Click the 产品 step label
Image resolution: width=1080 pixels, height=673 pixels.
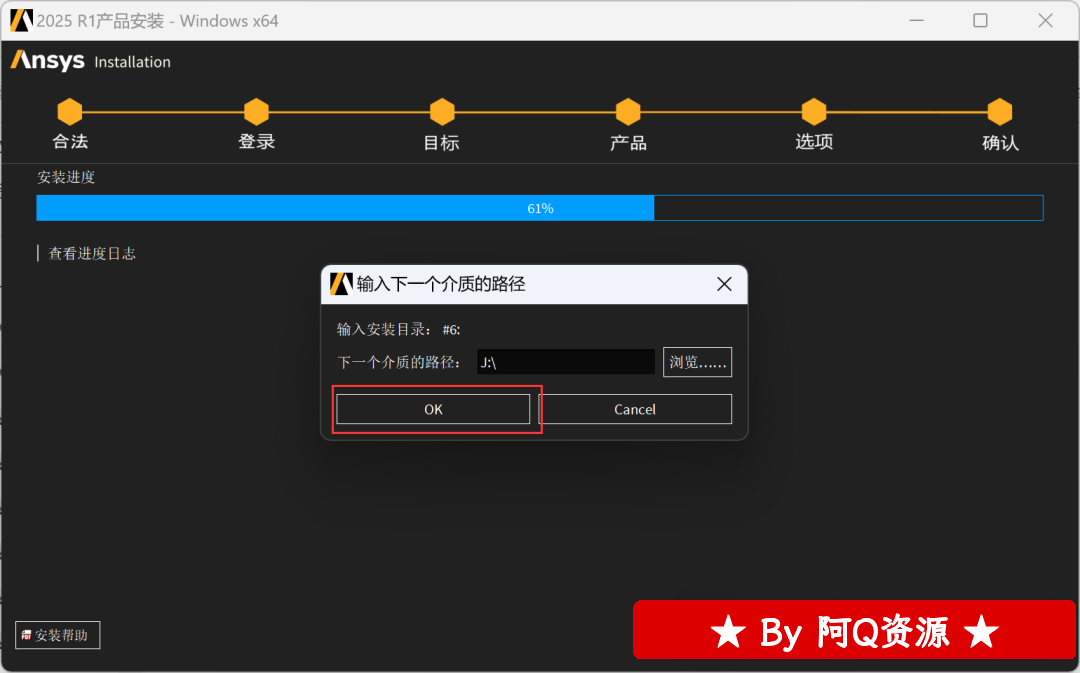[628, 143]
